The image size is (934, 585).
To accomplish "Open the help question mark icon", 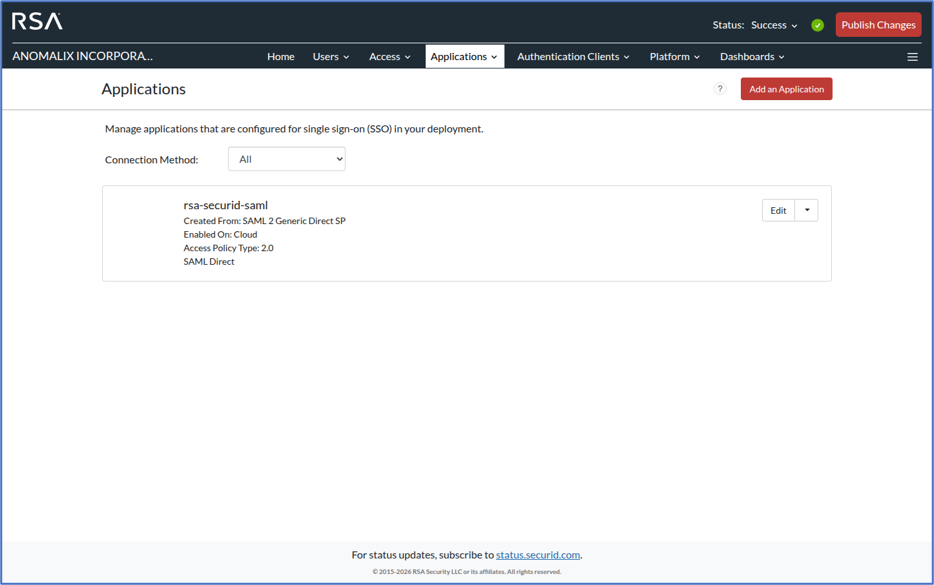I will [720, 89].
